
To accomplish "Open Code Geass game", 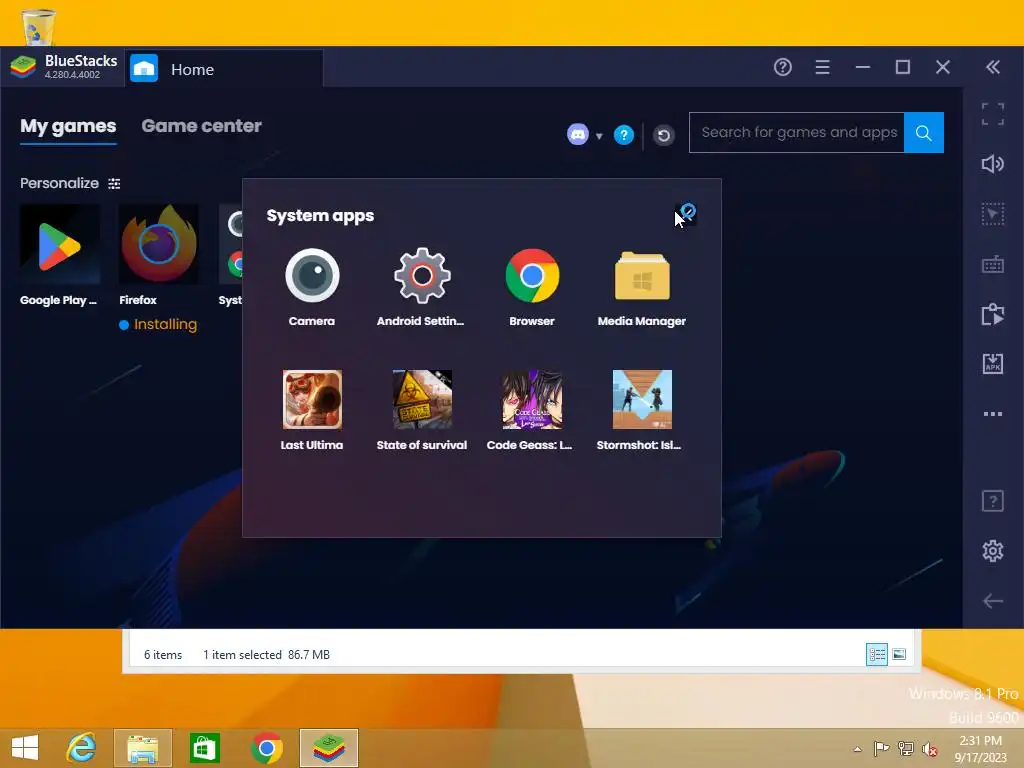I will (532, 400).
